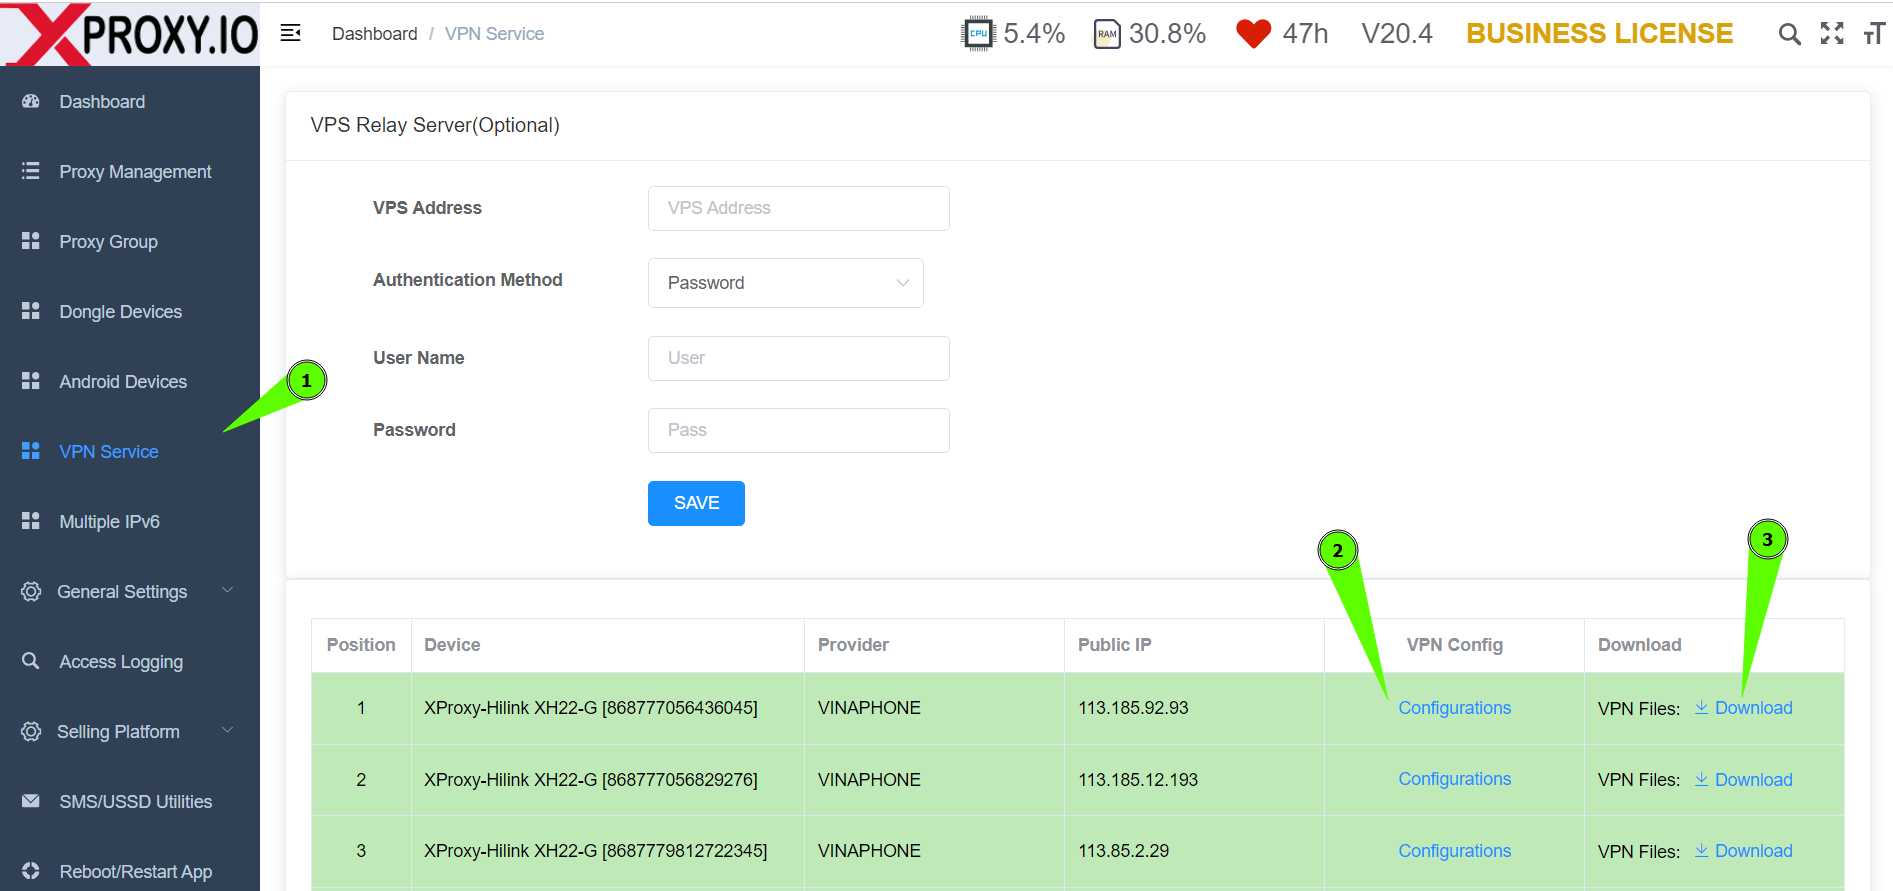
Task: Click the Device column header
Action: coord(452,645)
